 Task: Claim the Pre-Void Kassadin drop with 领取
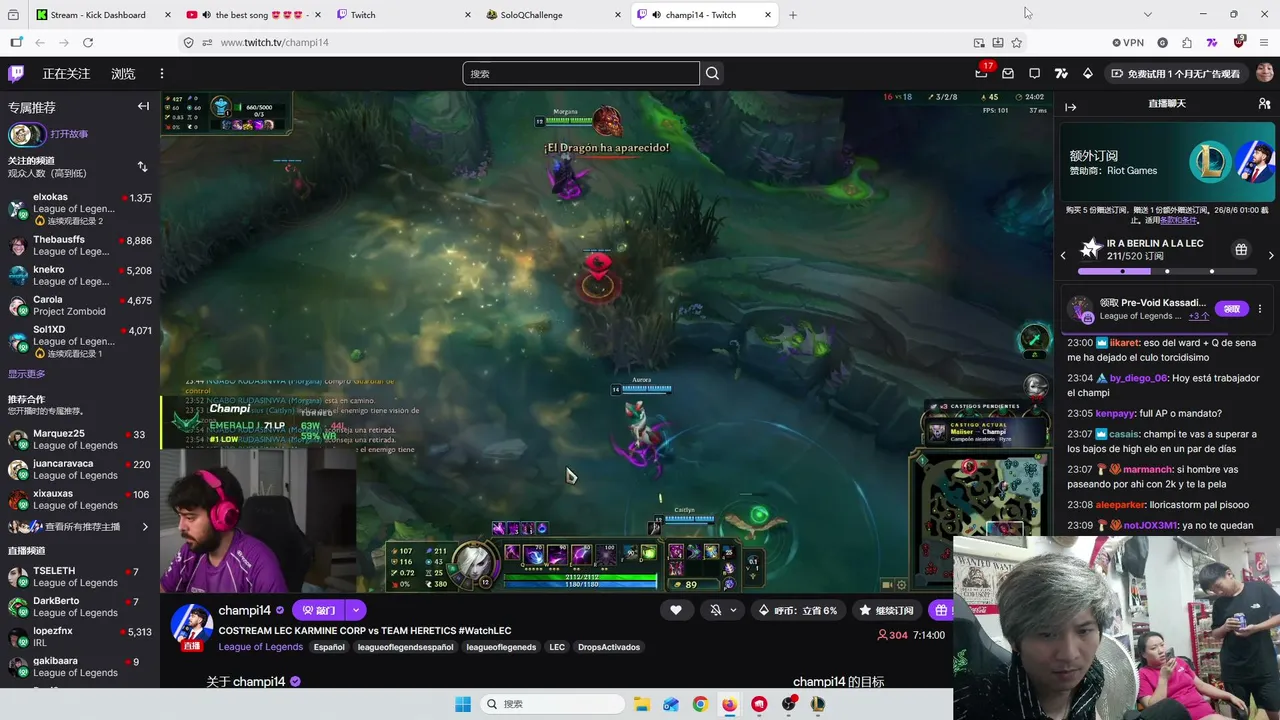(1232, 309)
